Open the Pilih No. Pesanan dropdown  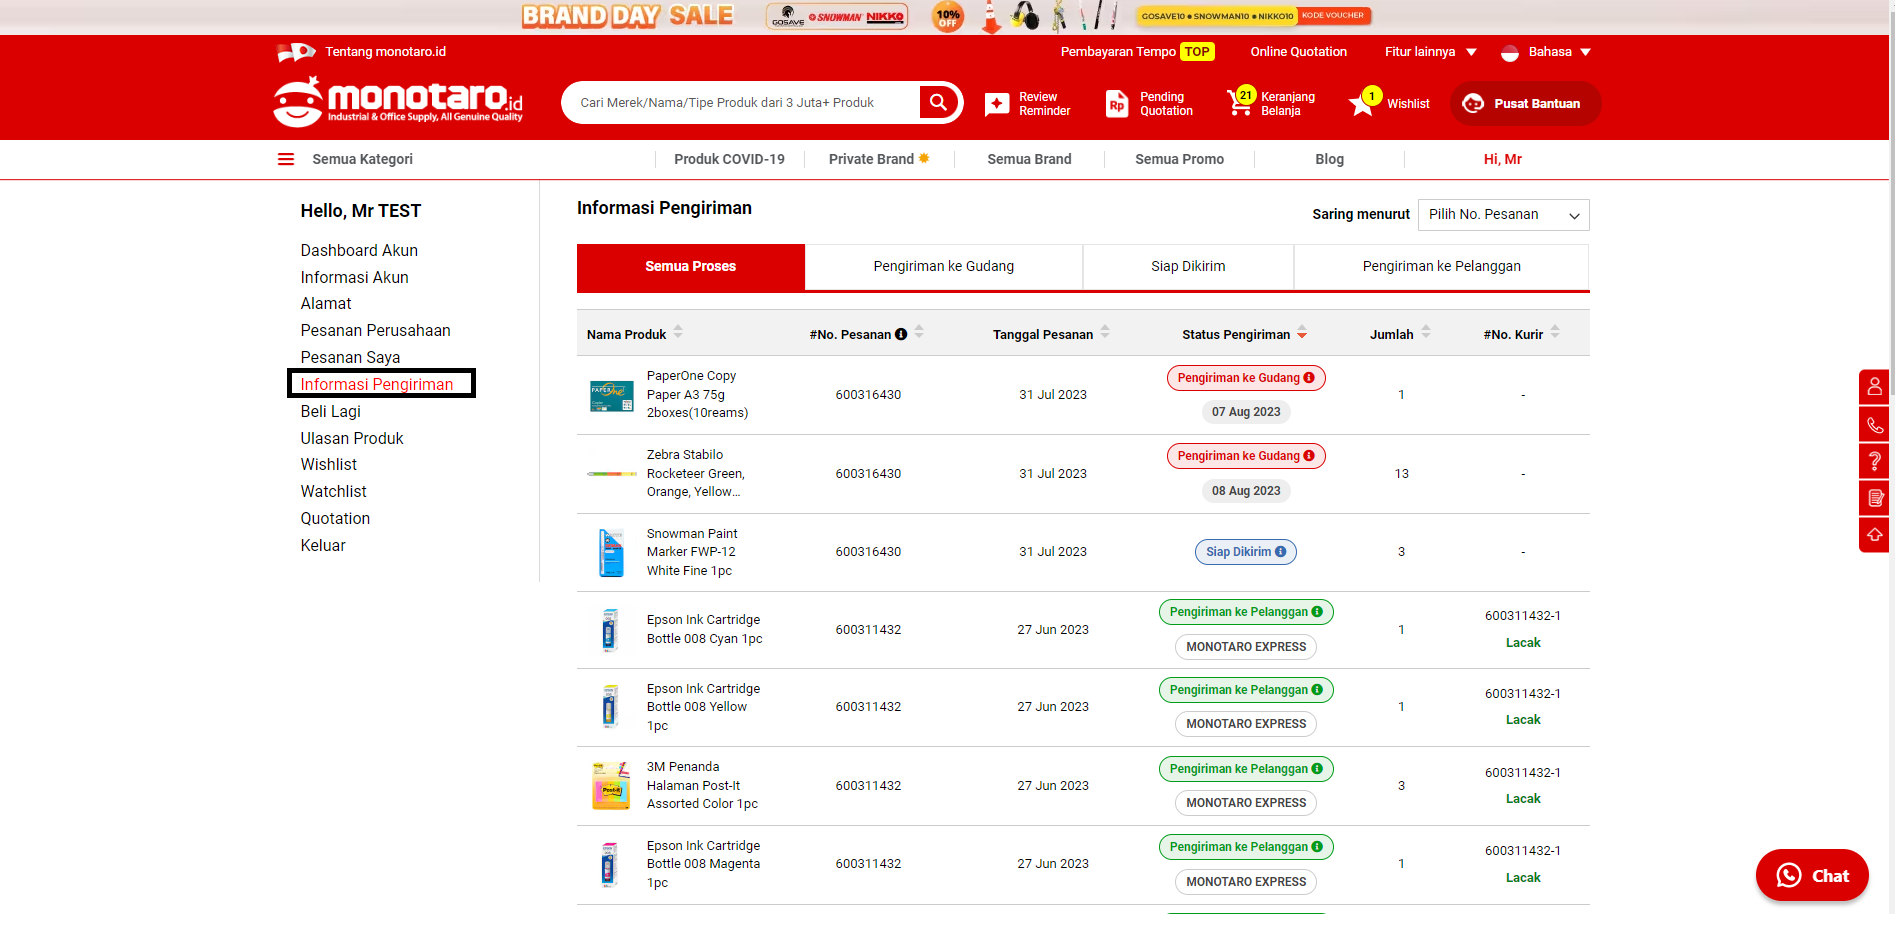[1503, 215]
